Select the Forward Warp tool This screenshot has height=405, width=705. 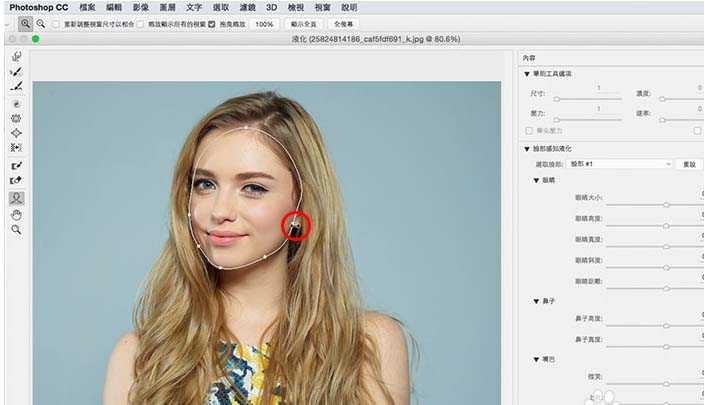[x=17, y=57]
